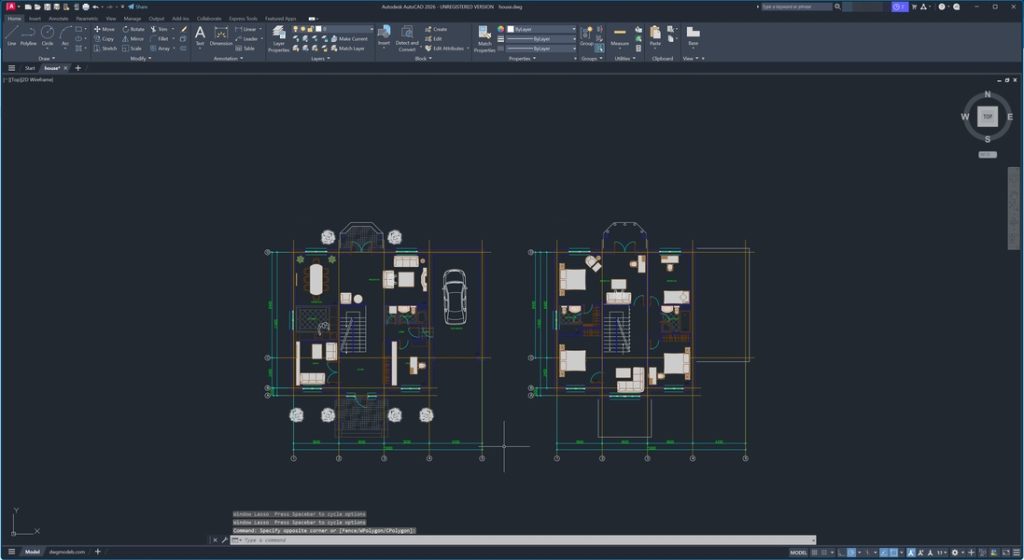Click the Stretch tool
Screen dimensions: 1024x560
105,48
